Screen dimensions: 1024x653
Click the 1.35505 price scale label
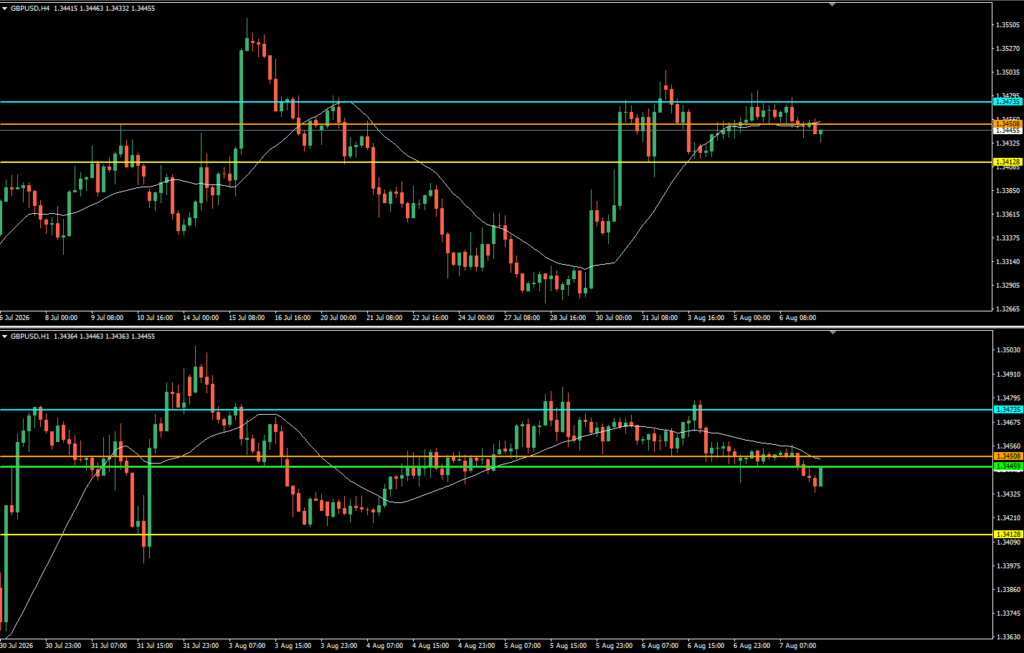[x=1008, y=25]
